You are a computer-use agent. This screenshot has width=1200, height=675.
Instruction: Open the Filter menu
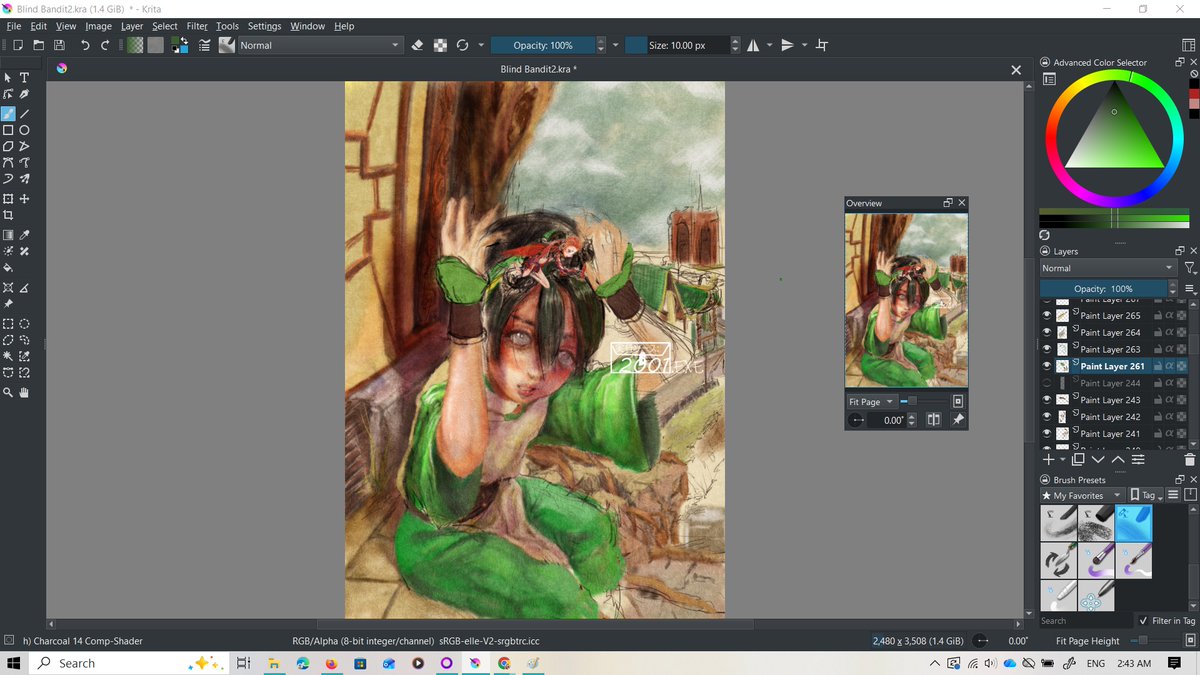tap(197, 26)
